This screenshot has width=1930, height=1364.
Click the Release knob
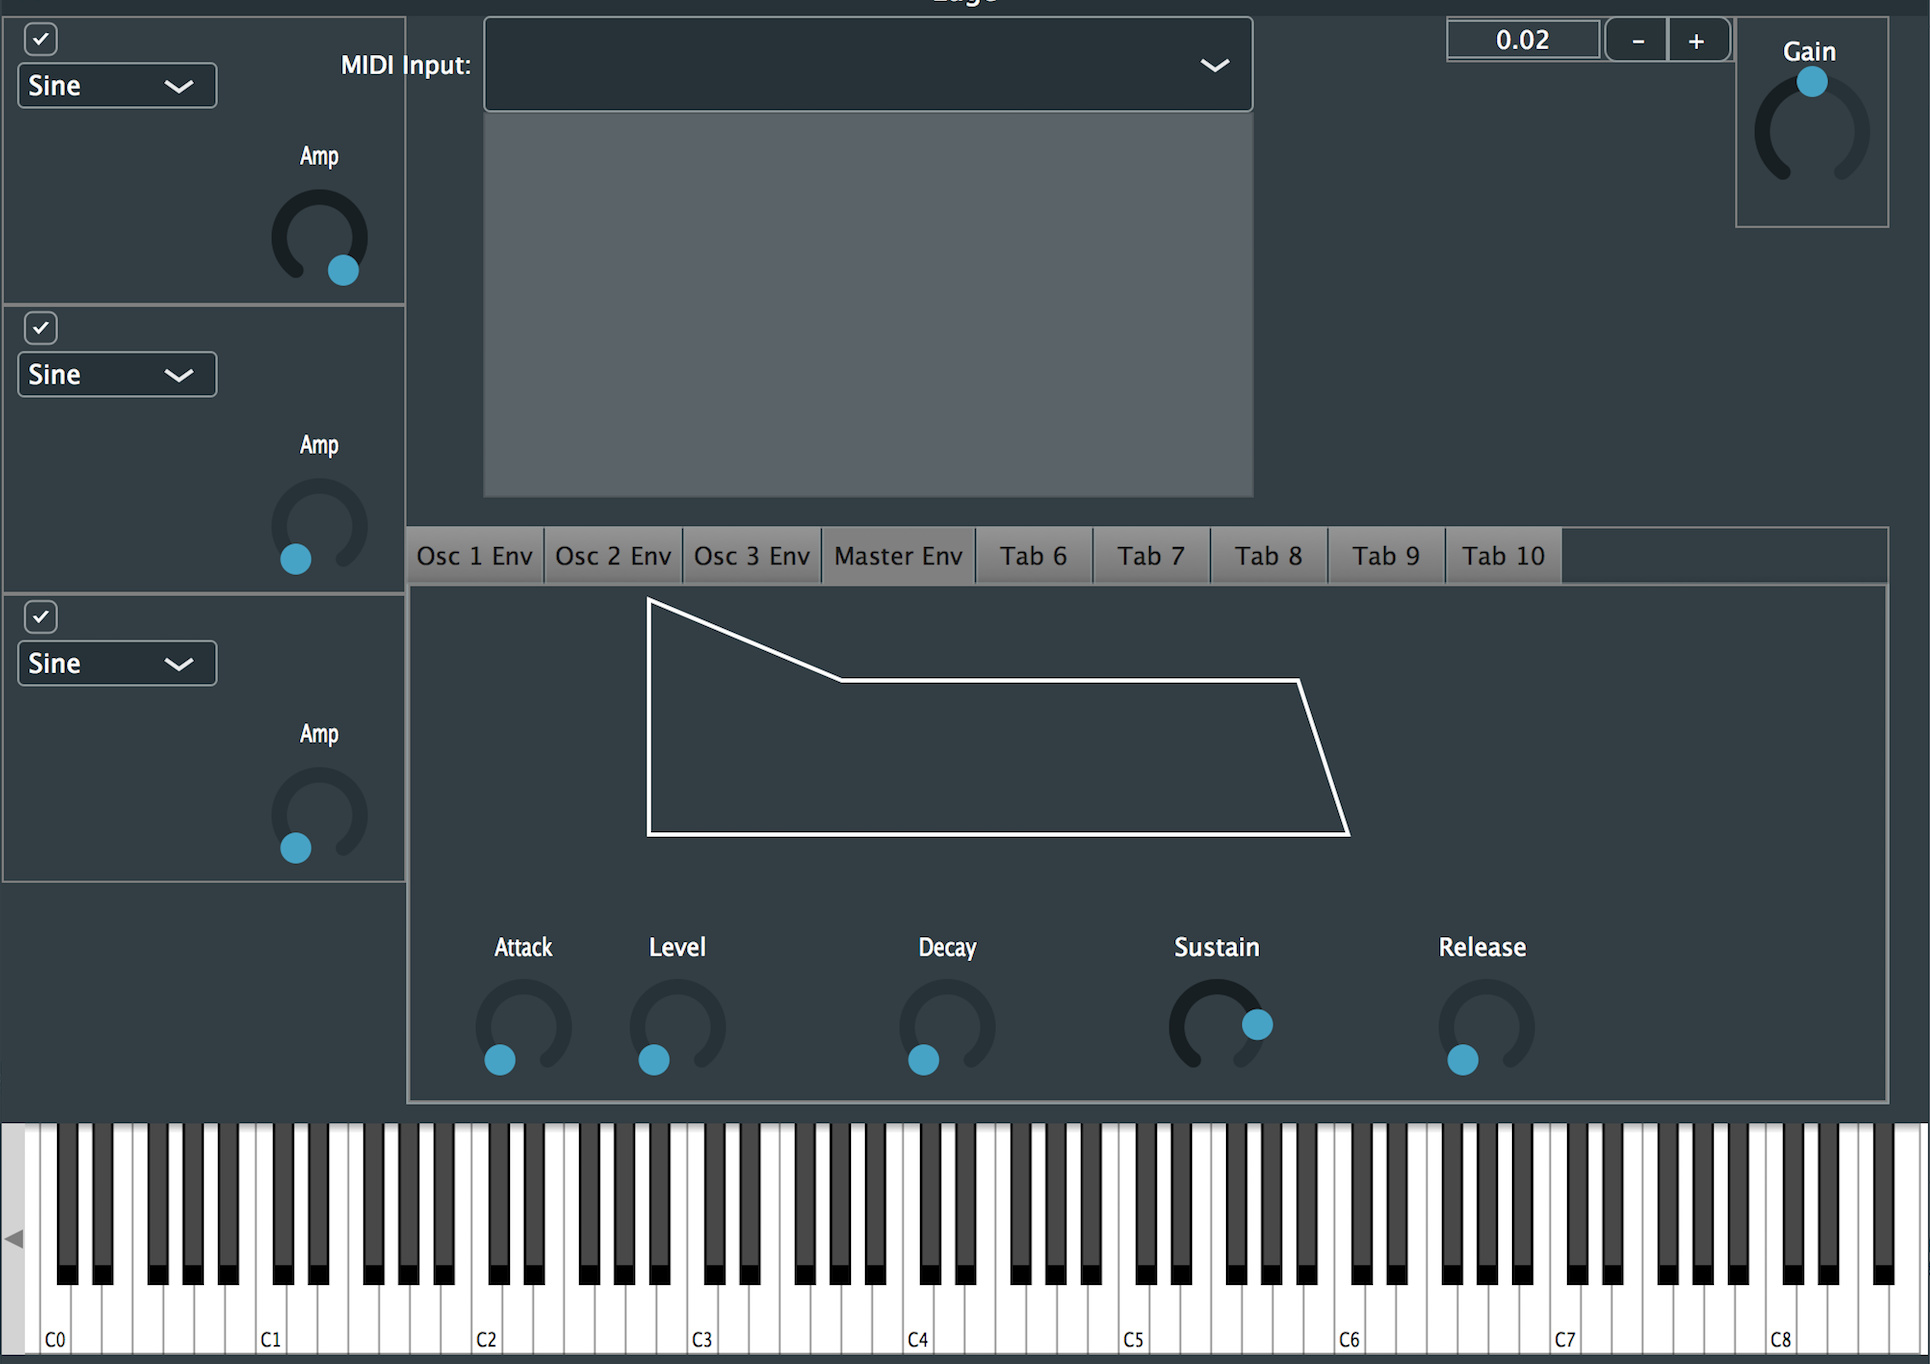1486,1027
